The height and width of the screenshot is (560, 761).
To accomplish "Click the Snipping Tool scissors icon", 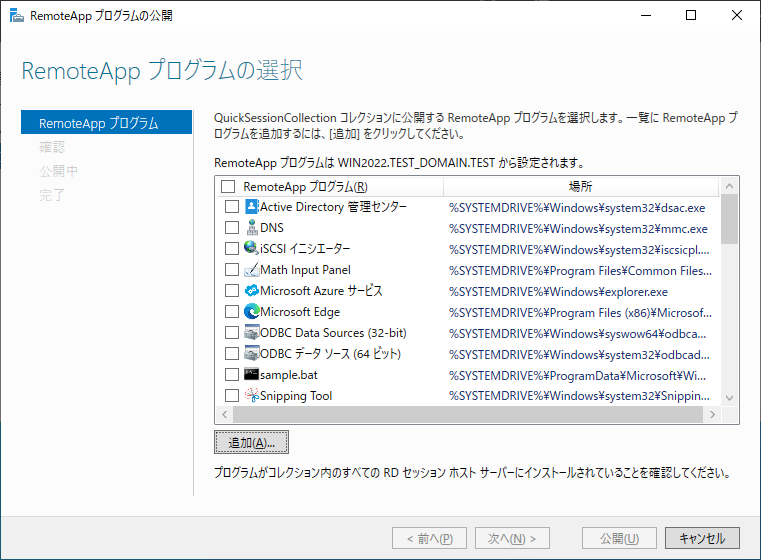I will [x=251, y=395].
